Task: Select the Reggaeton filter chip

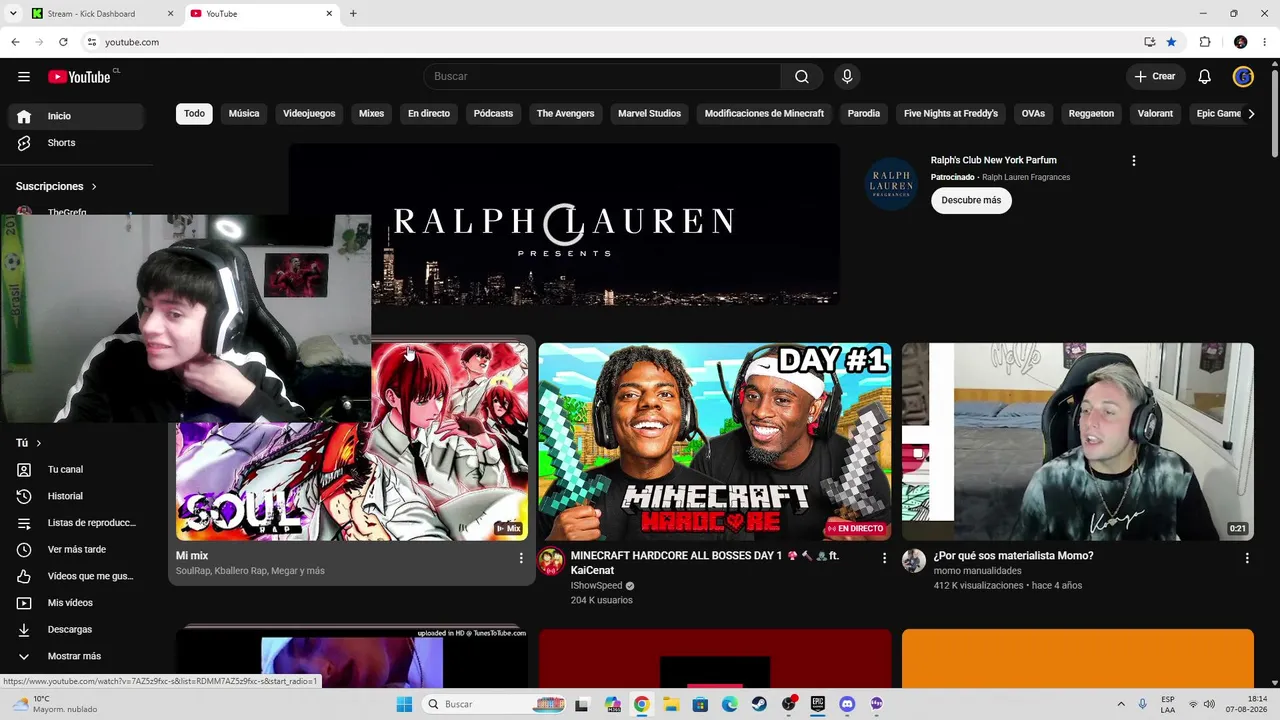Action: pos(1091,114)
